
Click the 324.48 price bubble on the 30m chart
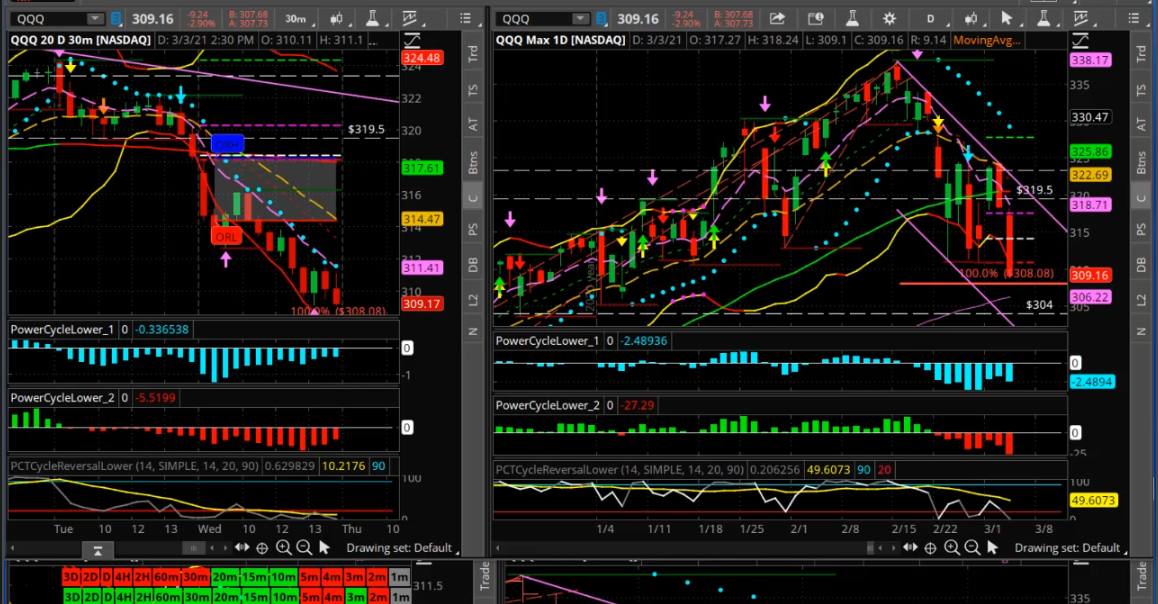point(422,58)
